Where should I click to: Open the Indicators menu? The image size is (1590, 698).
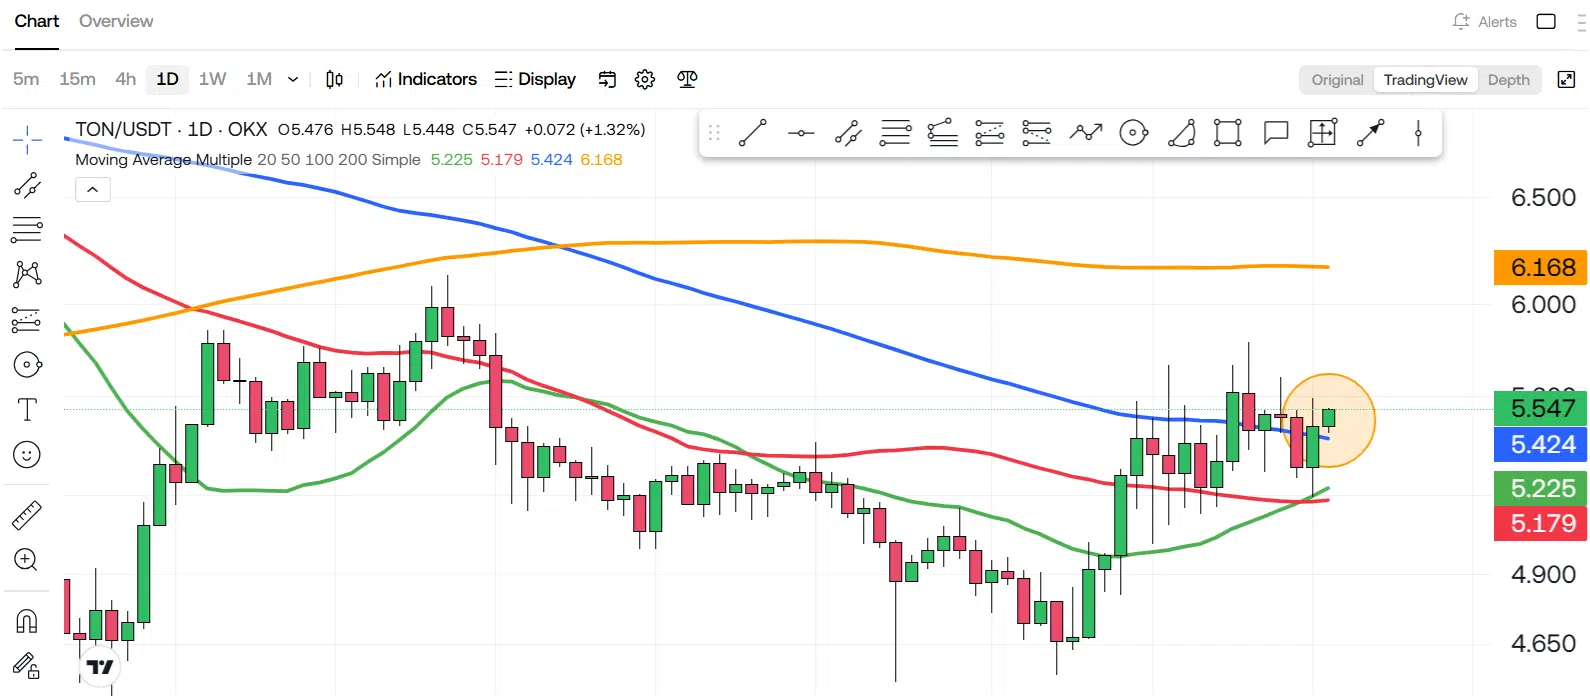(x=426, y=79)
